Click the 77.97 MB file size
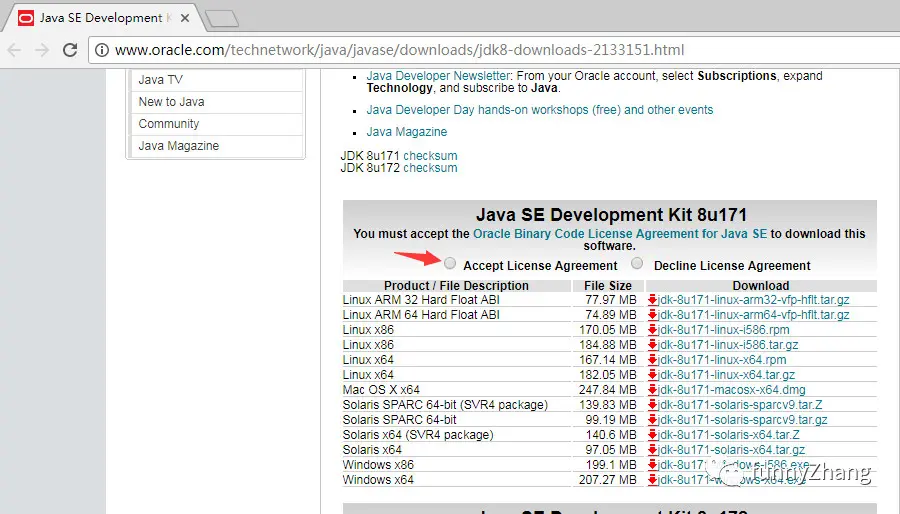This screenshot has width=900, height=514. tap(611, 300)
